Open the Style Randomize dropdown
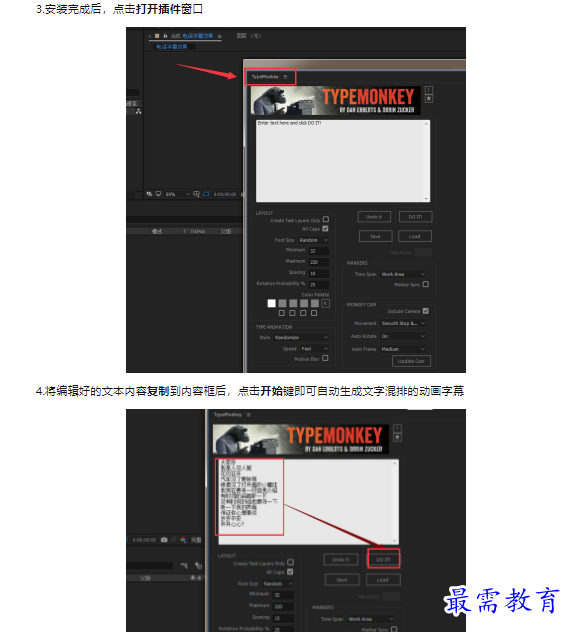Image resolution: width=568 pixels, height=632 pixels. [x=301, y=337]
